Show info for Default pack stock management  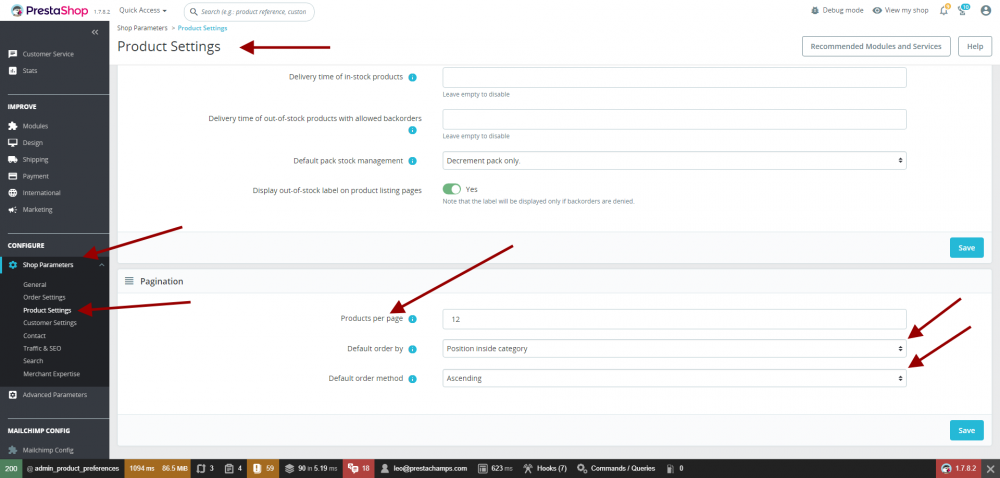click(412, 161)
